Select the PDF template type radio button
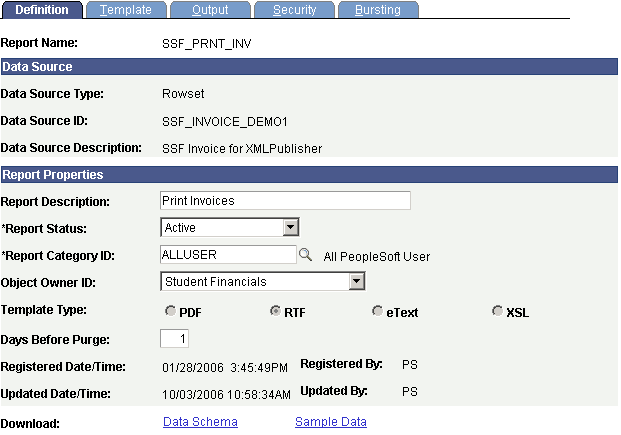Viewport: 621px width, 435px height. (170, 311)
